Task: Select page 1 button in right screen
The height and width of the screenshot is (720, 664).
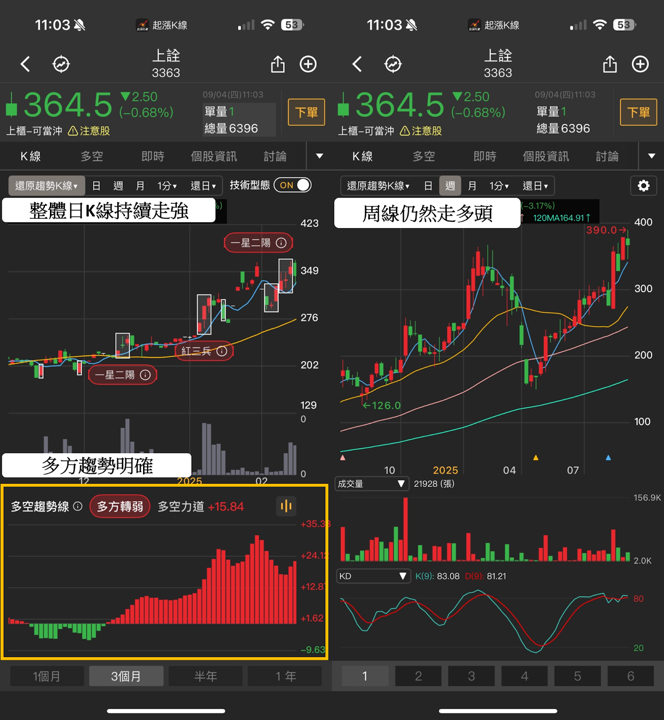Action: pos(365,676)
